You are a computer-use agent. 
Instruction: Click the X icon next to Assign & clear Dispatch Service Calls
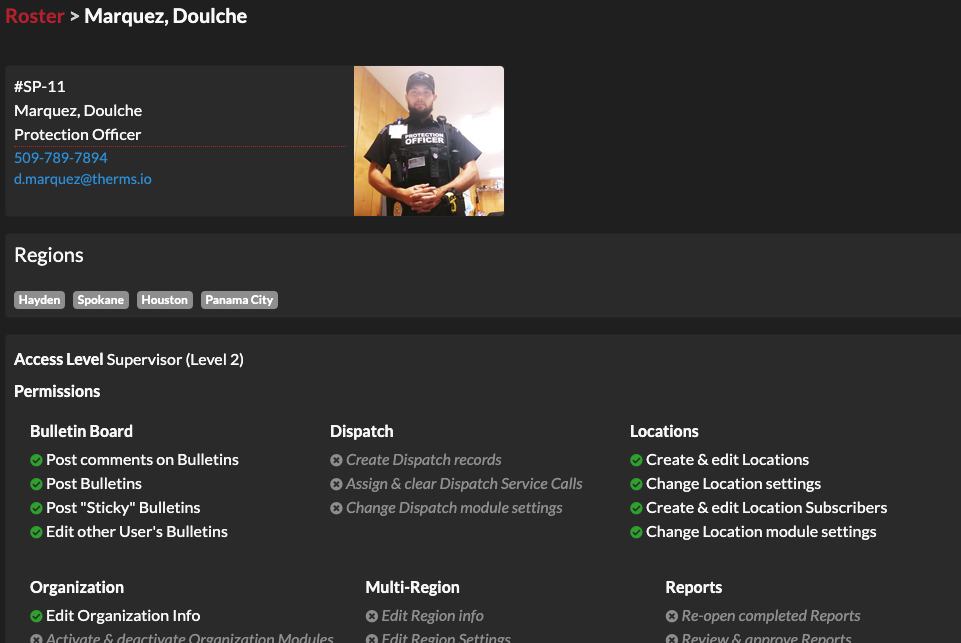[336, 483]
